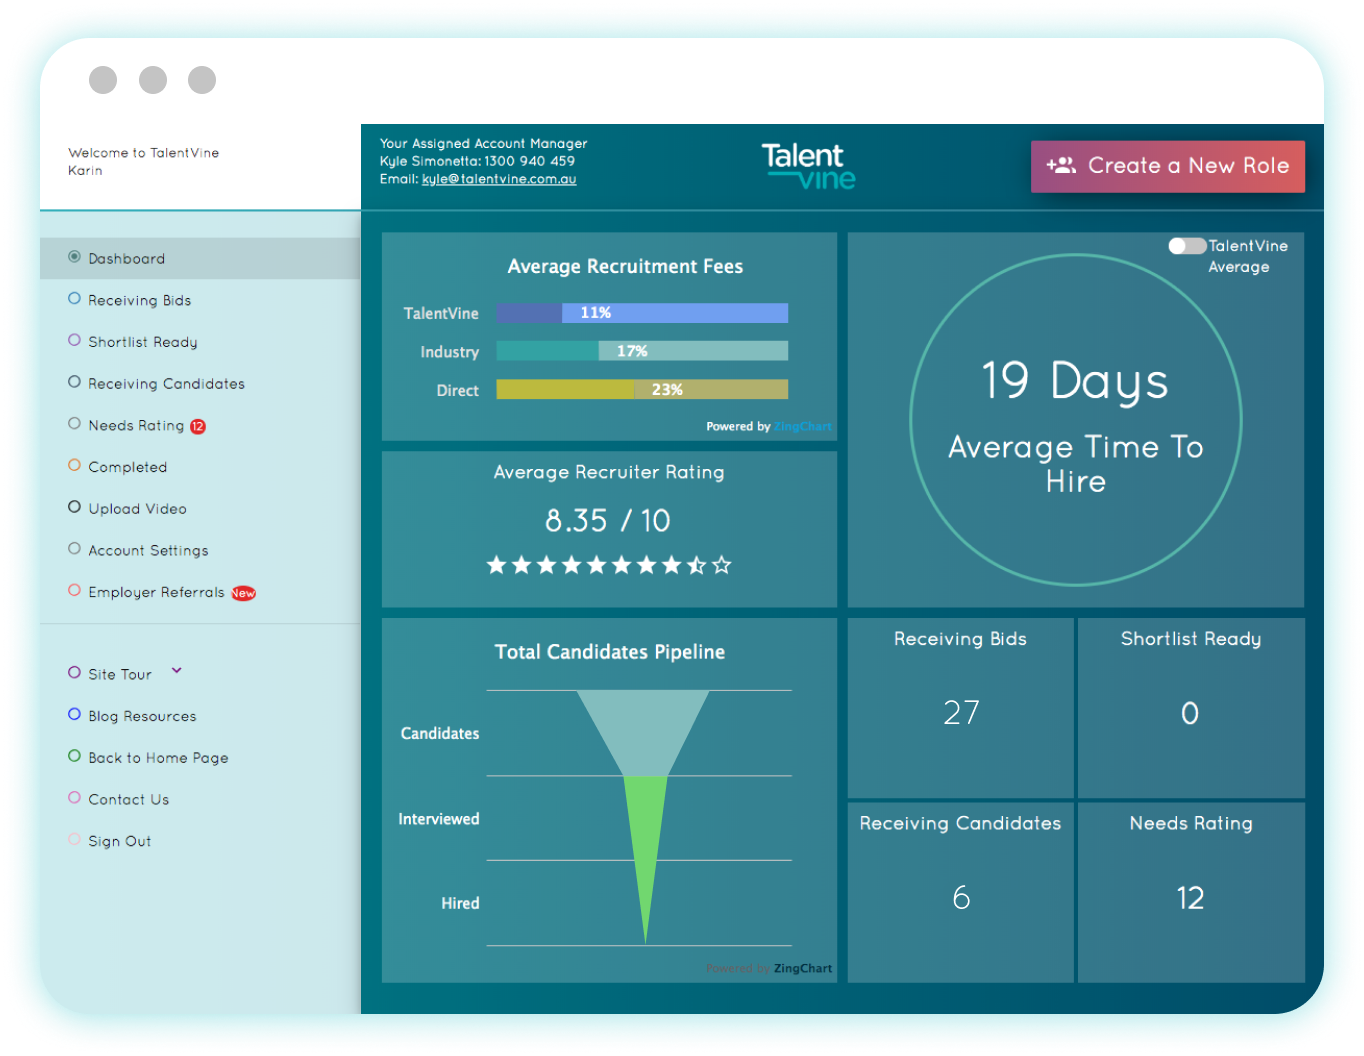Click the Contact Us circle icon

click(x=74, y=798)
